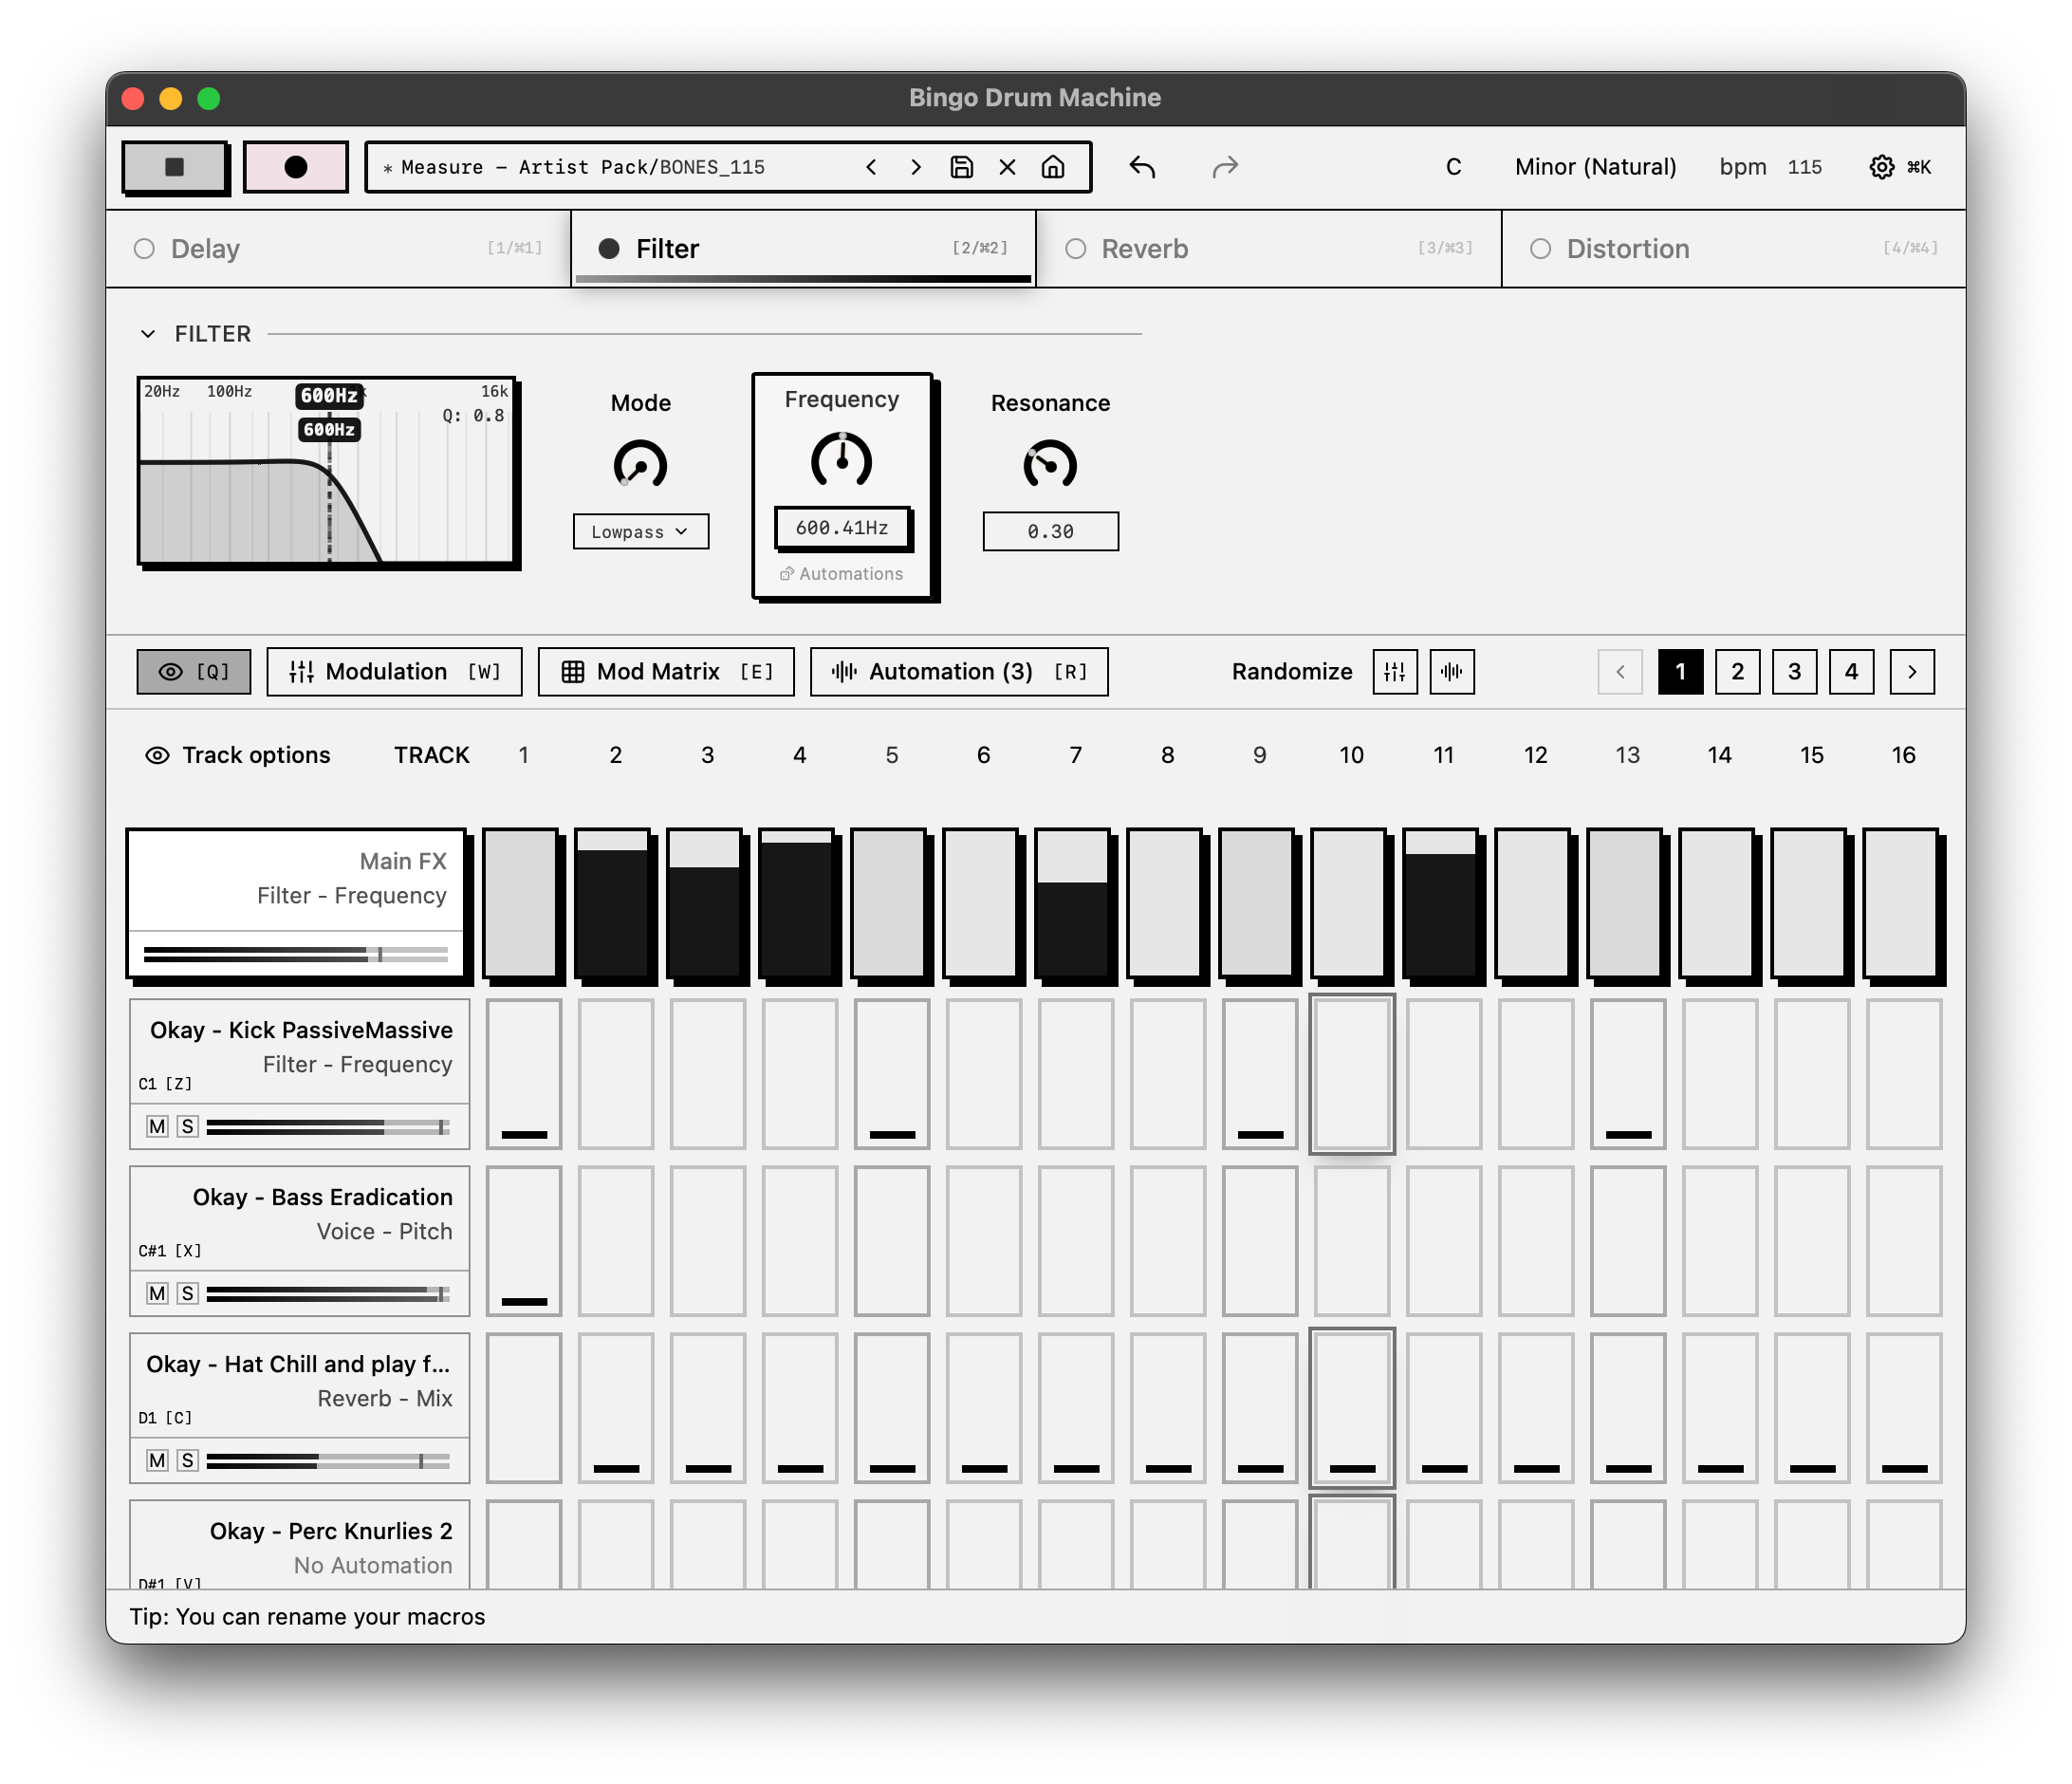Click the home icon in the preset bar

click(1052, 167)
